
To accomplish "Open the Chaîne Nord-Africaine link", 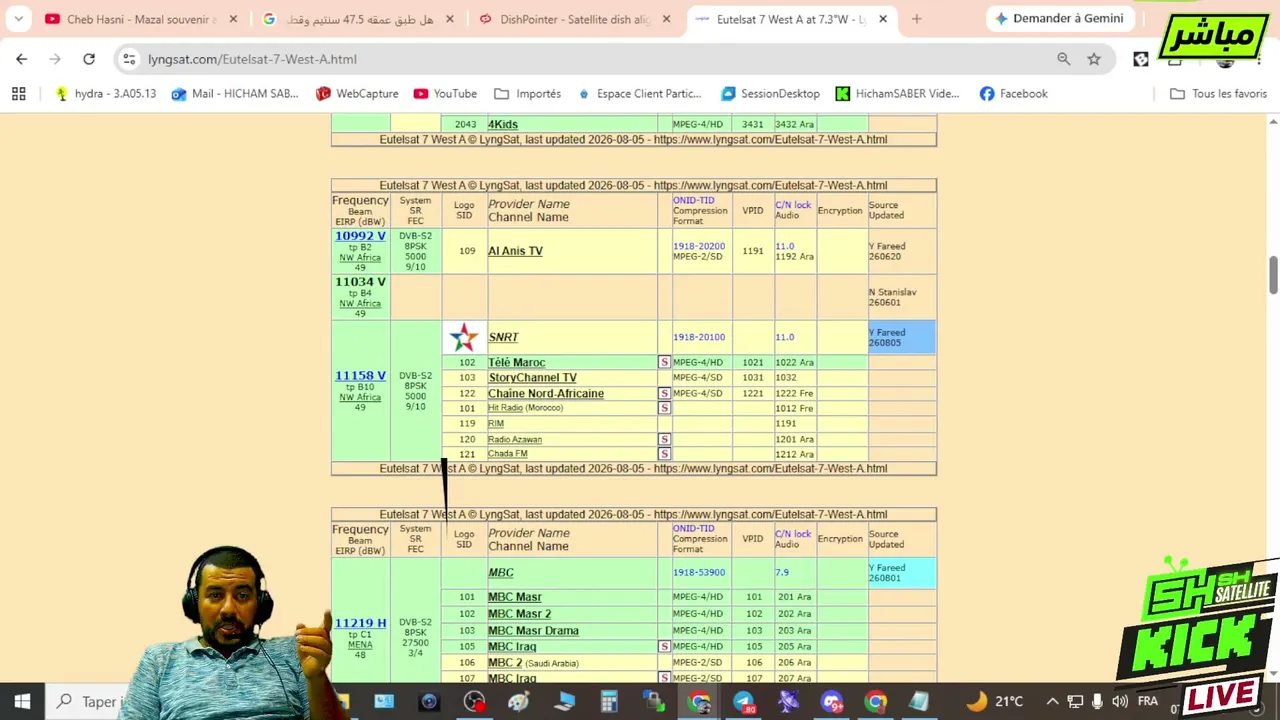I will coord(546,393).
